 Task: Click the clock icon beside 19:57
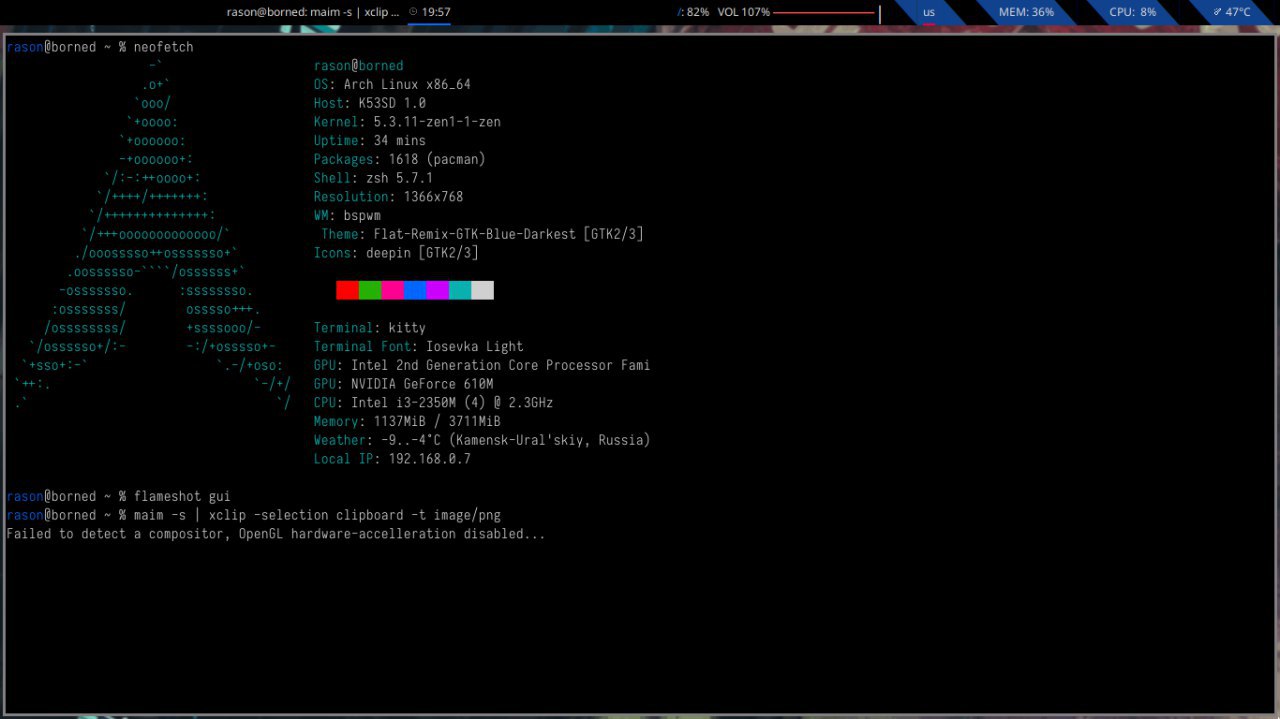tap(413, 12)
